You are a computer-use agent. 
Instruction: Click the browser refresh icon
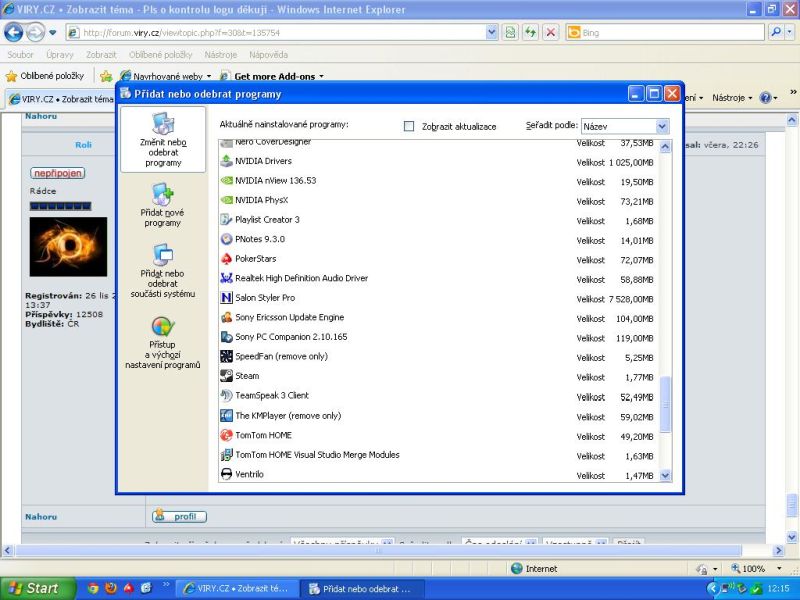(531, 33)
